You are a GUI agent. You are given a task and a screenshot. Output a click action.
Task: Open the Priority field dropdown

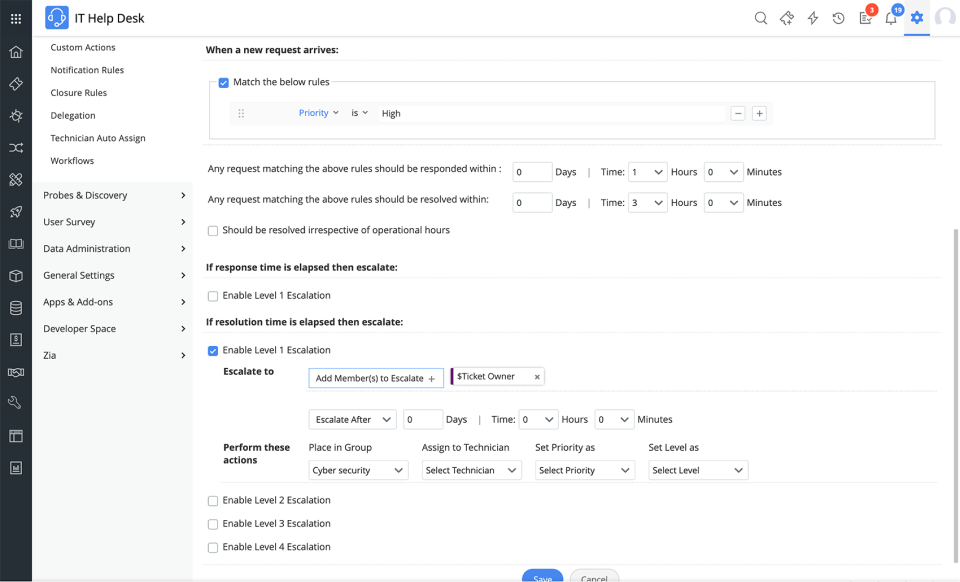coord(318,113)
